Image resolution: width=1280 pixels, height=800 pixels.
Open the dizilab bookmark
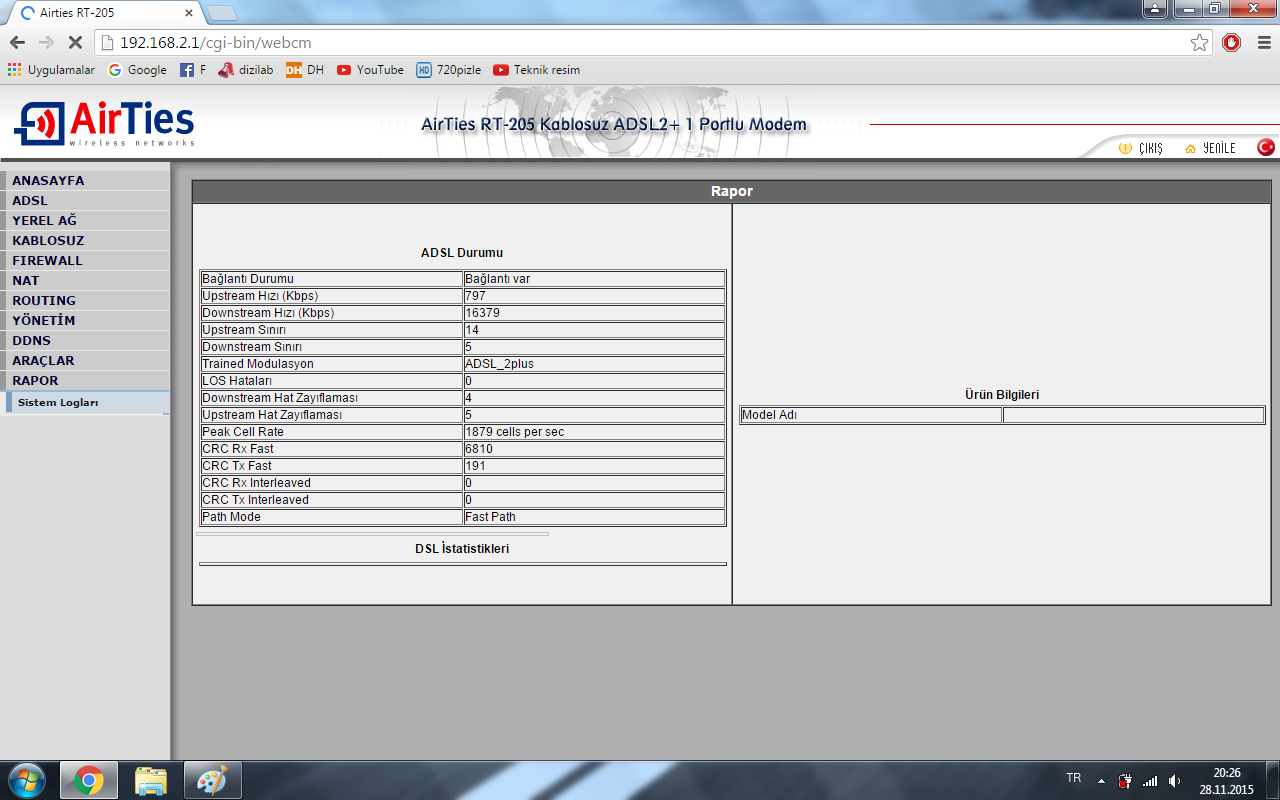[x=246, y=70]
